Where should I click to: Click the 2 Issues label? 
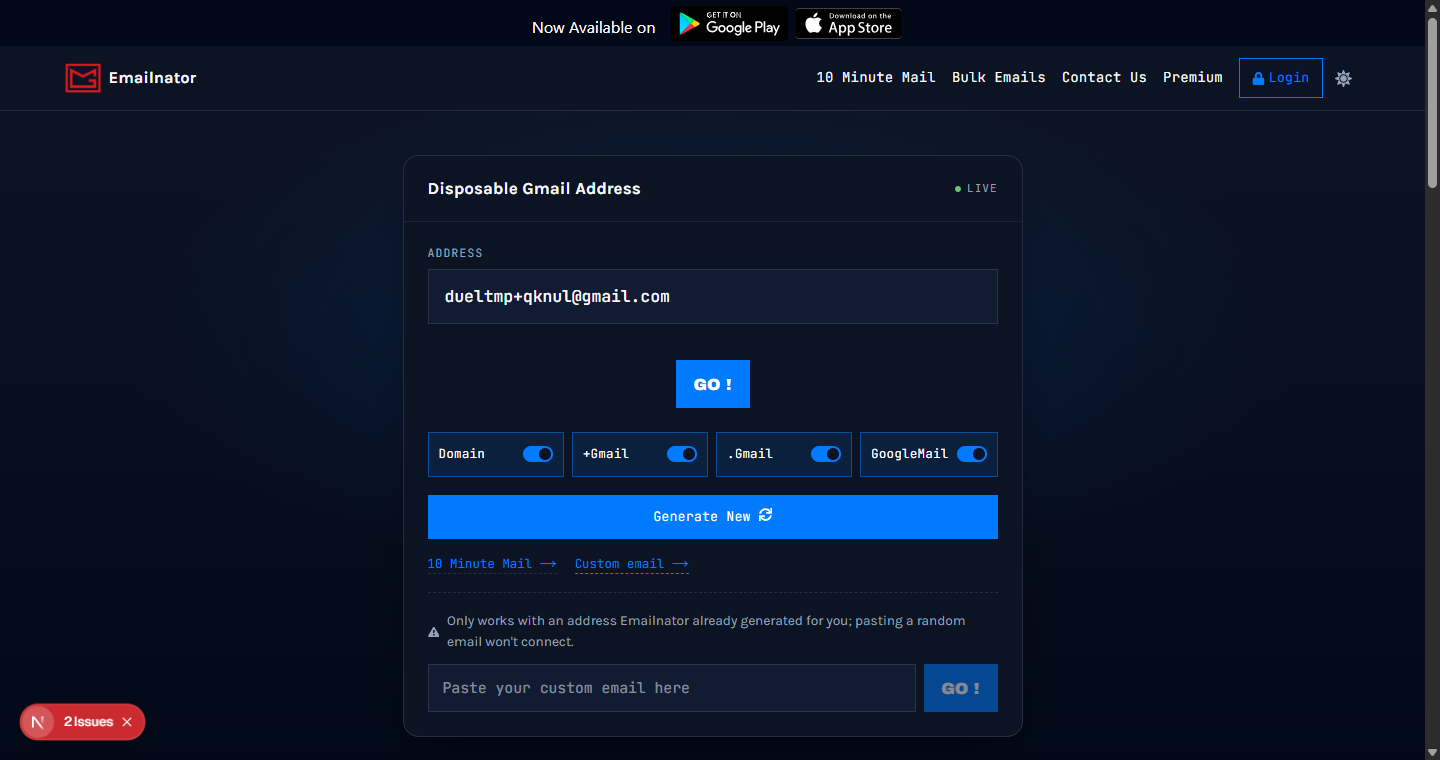[88, 722]
